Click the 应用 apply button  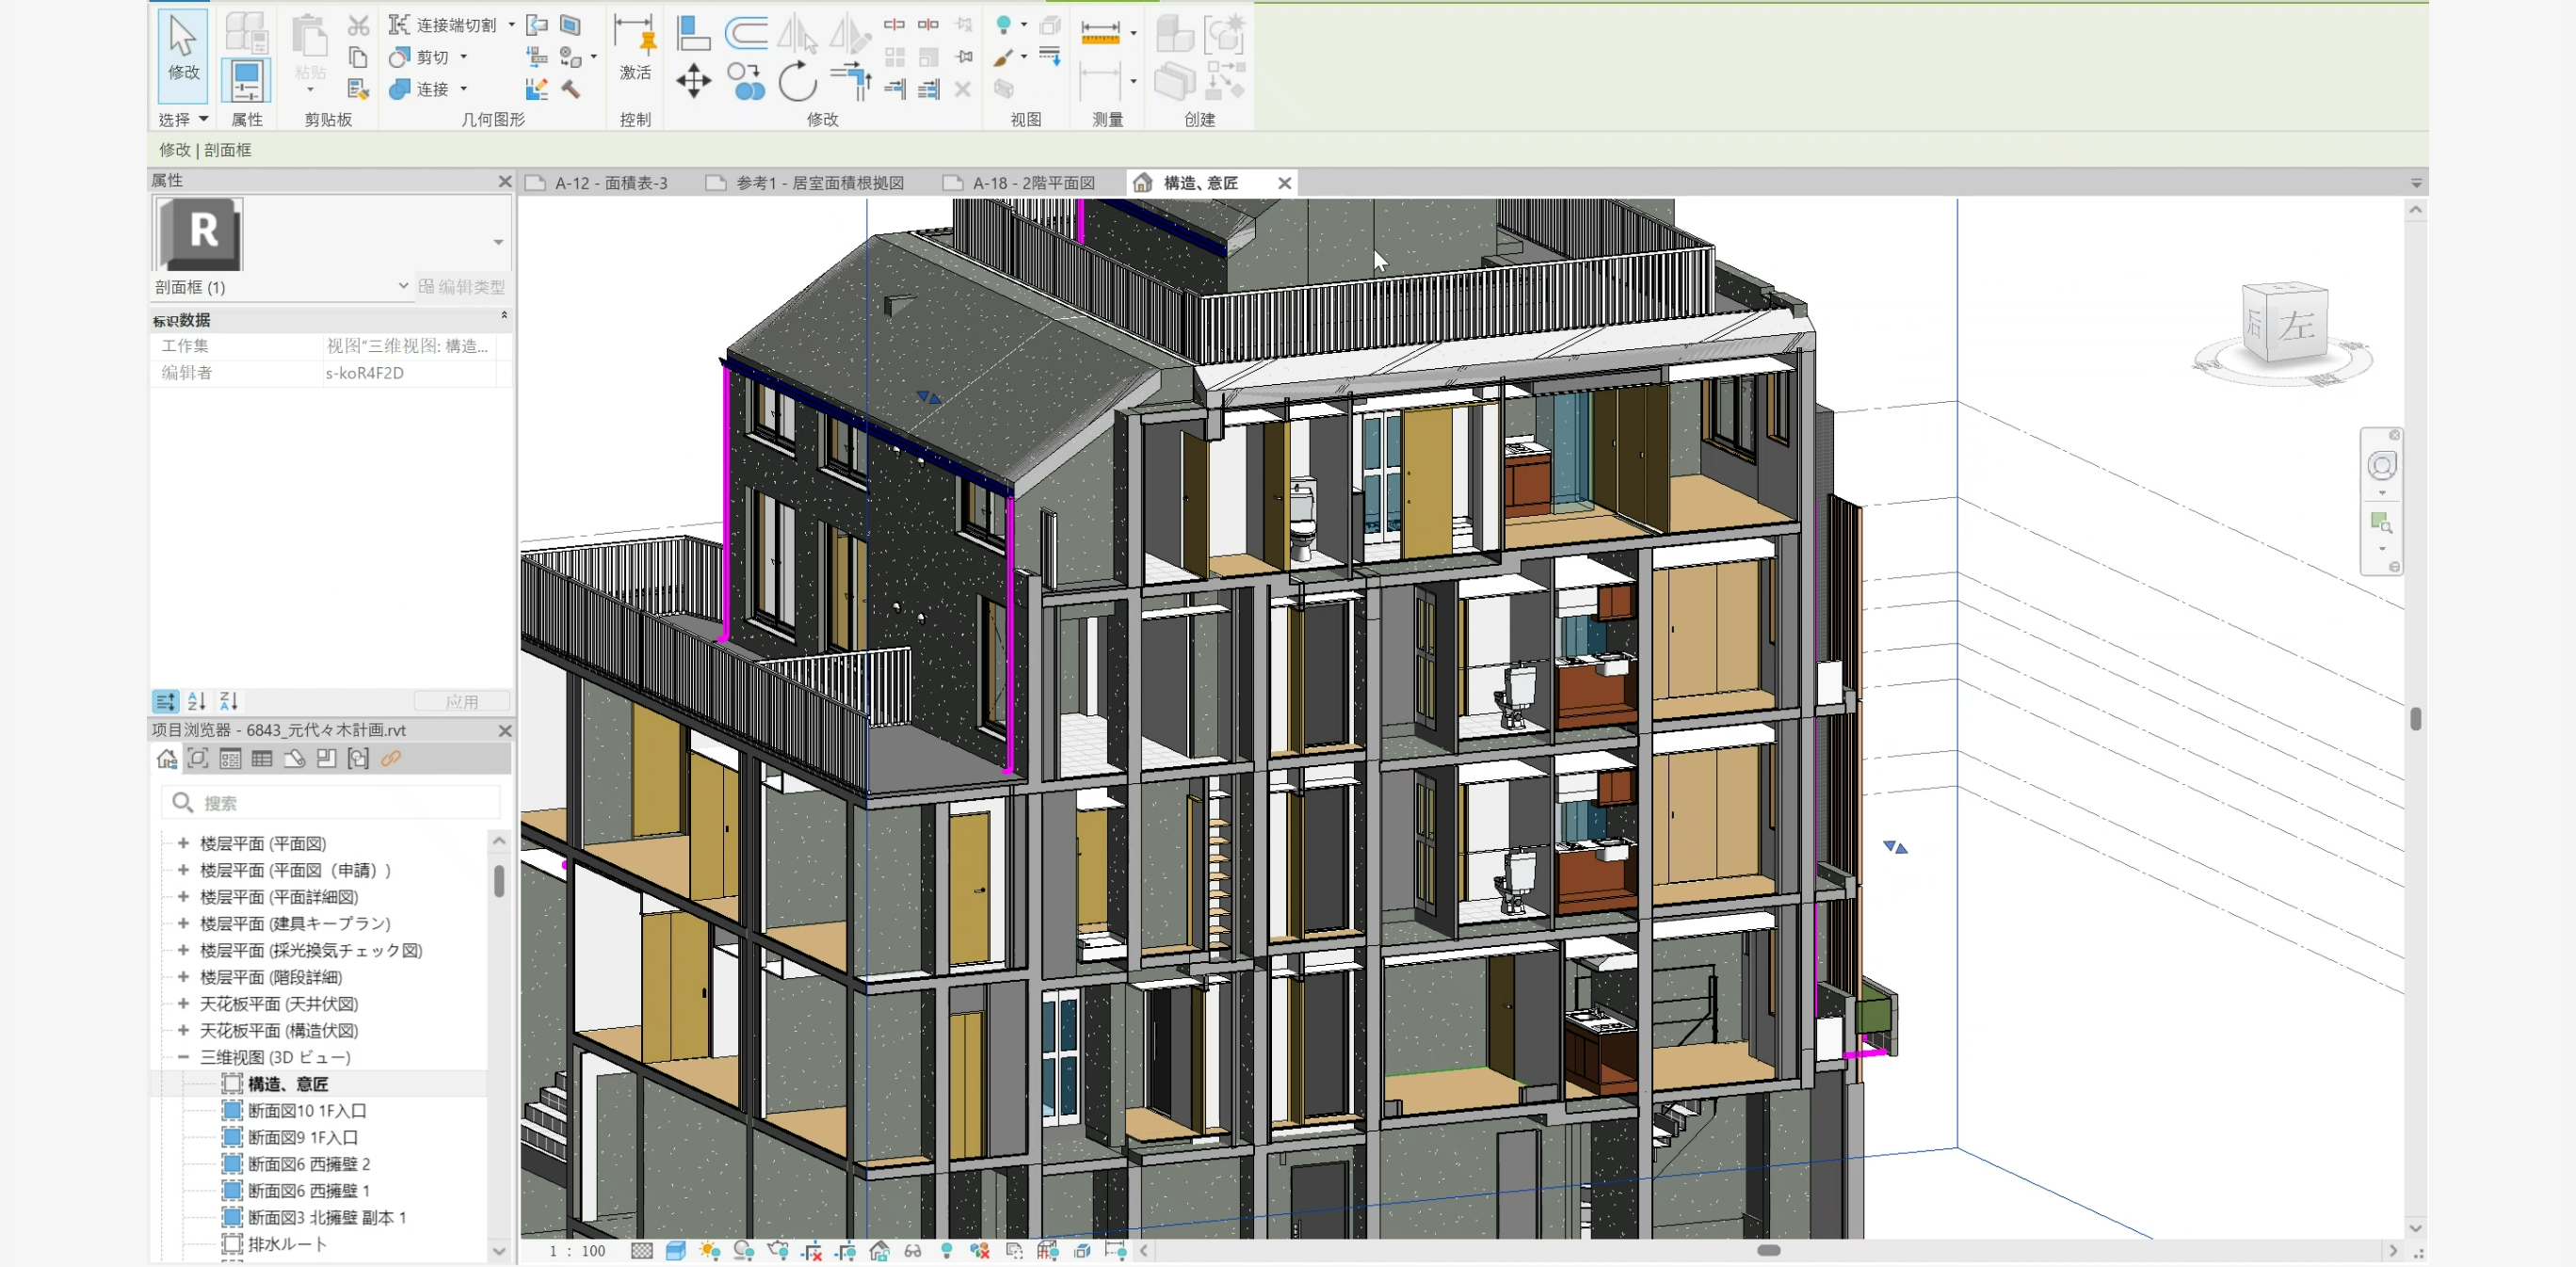pos(462,701)
